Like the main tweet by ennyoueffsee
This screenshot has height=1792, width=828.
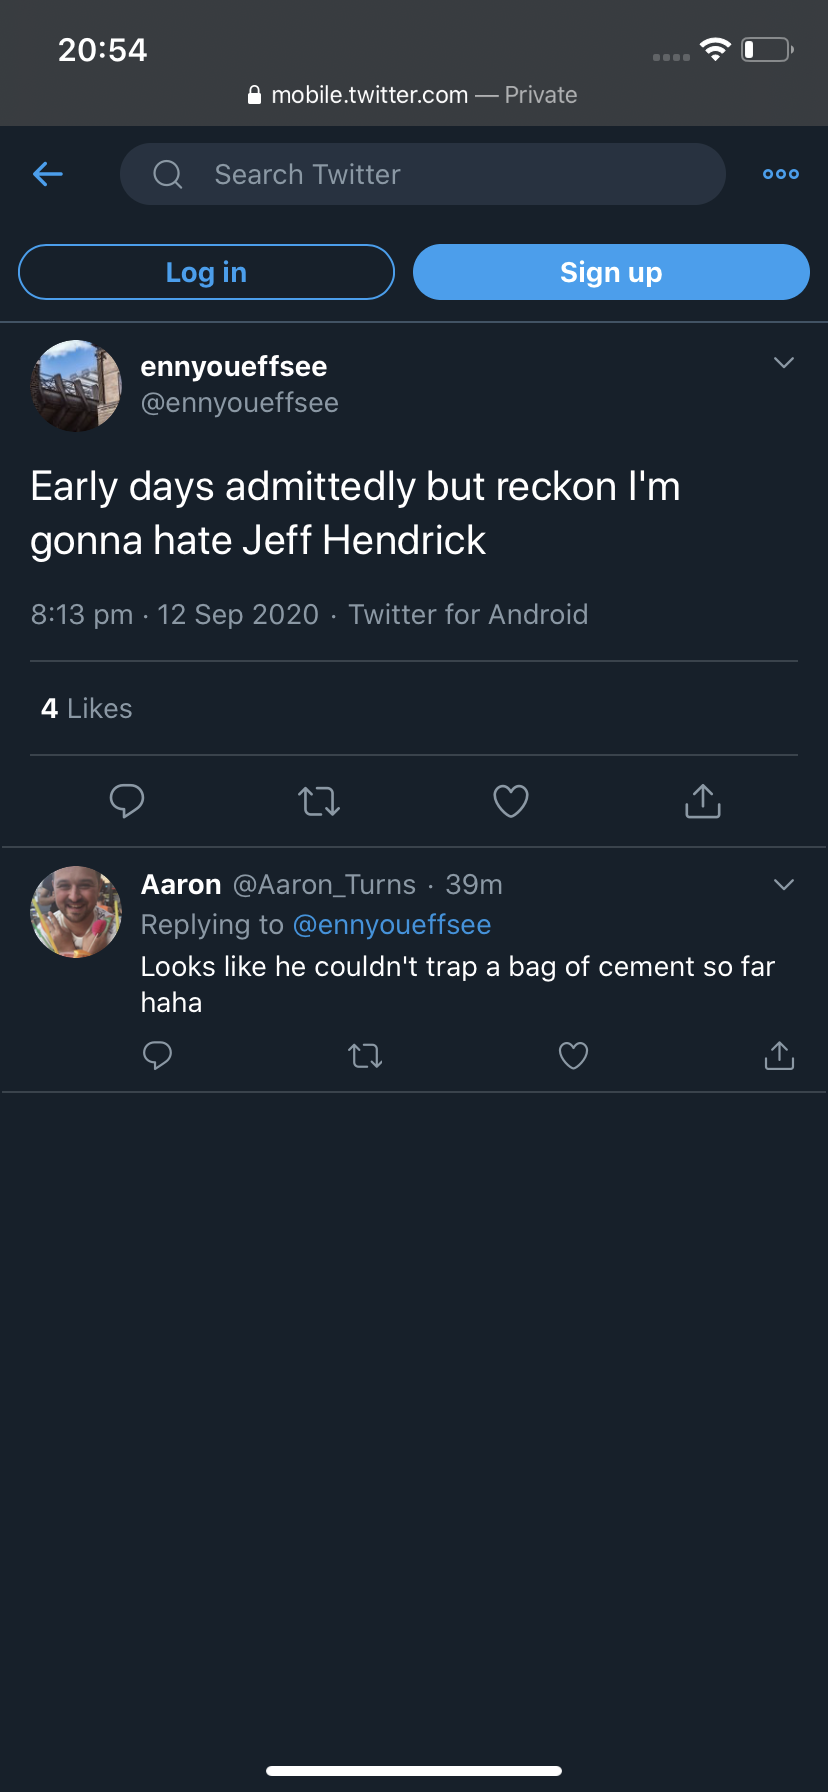coord(511,801)
